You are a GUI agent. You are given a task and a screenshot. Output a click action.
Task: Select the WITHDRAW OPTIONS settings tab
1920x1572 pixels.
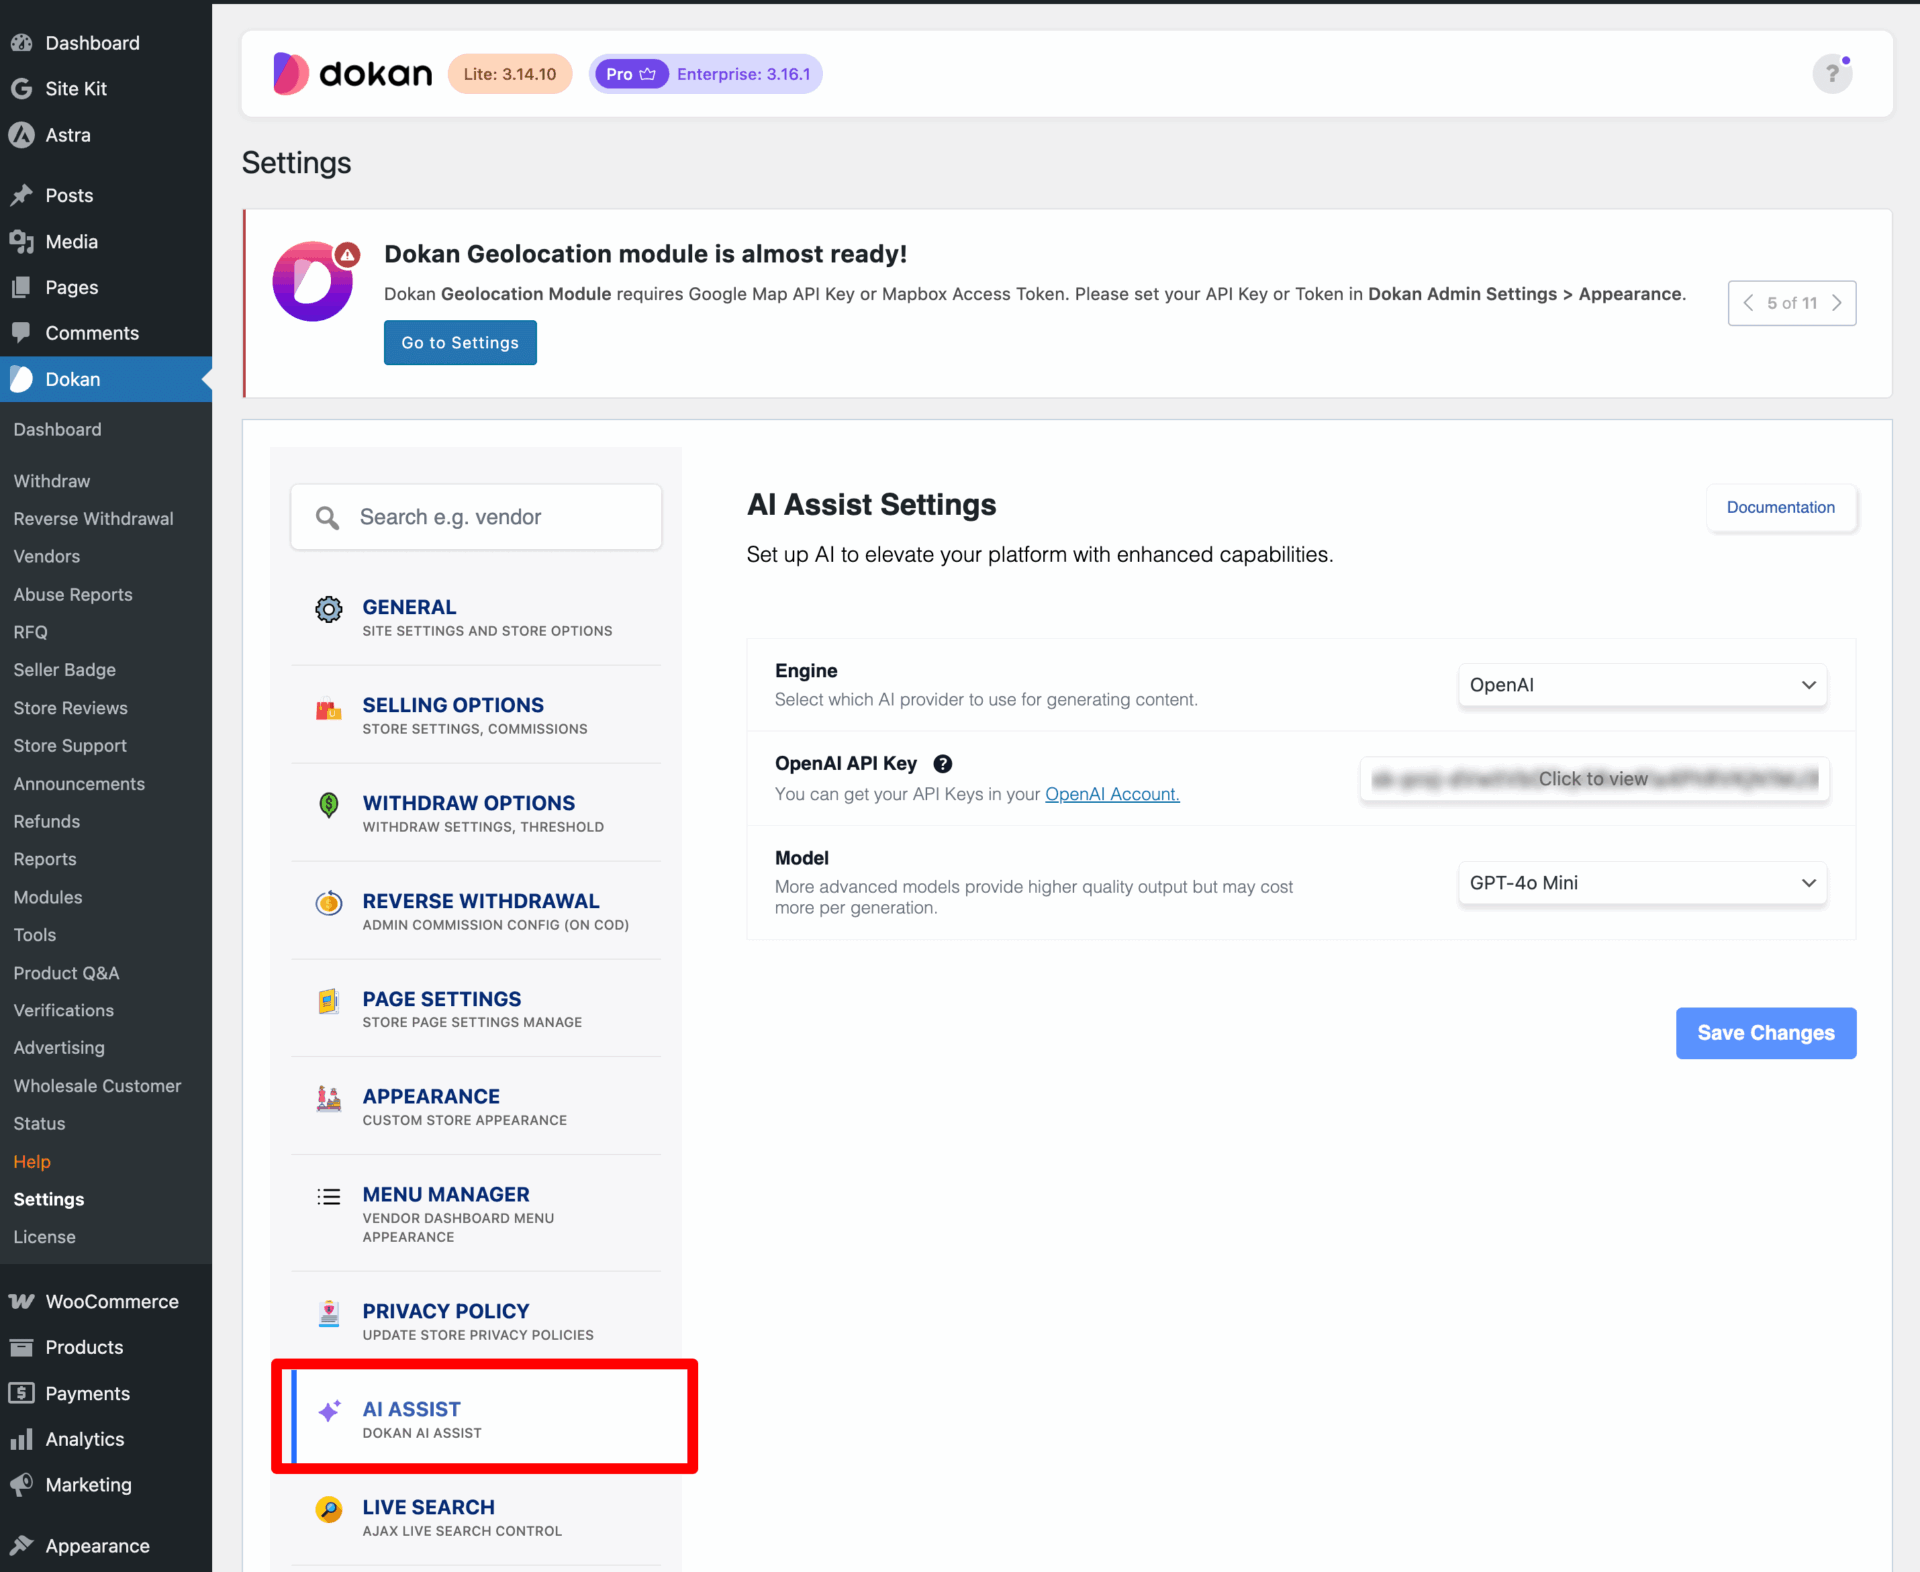(476, 813)
